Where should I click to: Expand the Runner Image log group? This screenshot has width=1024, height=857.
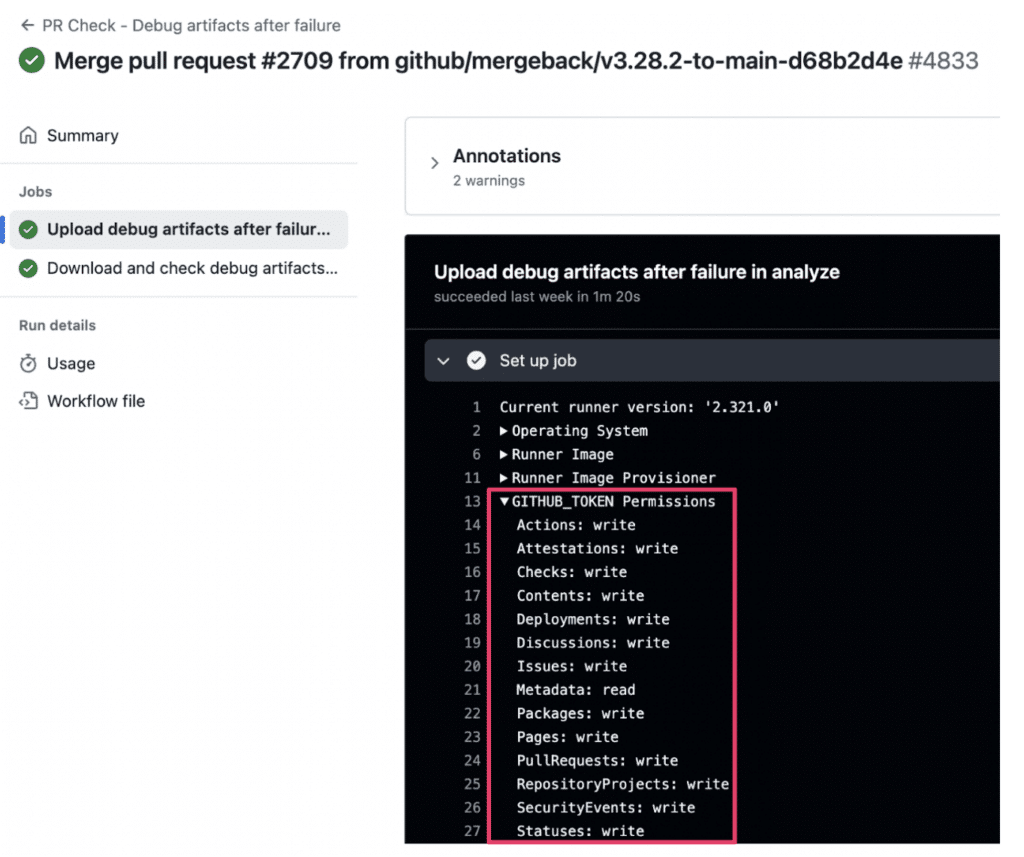point(504,454)
